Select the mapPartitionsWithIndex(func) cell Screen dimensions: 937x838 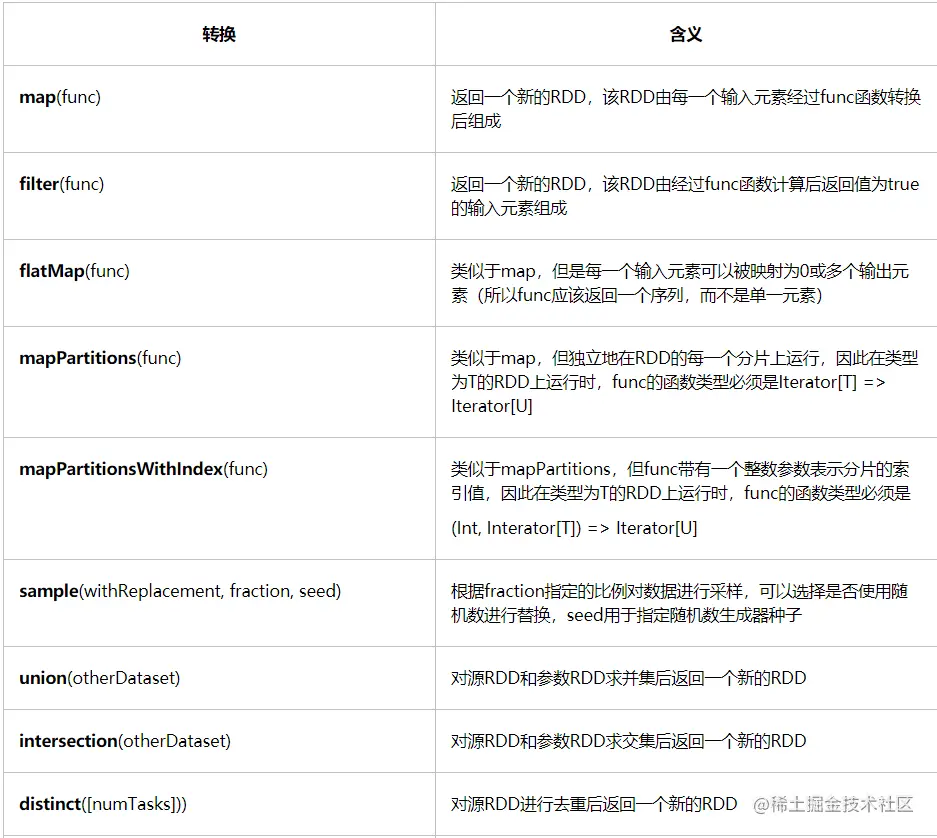tap(219, 498)
